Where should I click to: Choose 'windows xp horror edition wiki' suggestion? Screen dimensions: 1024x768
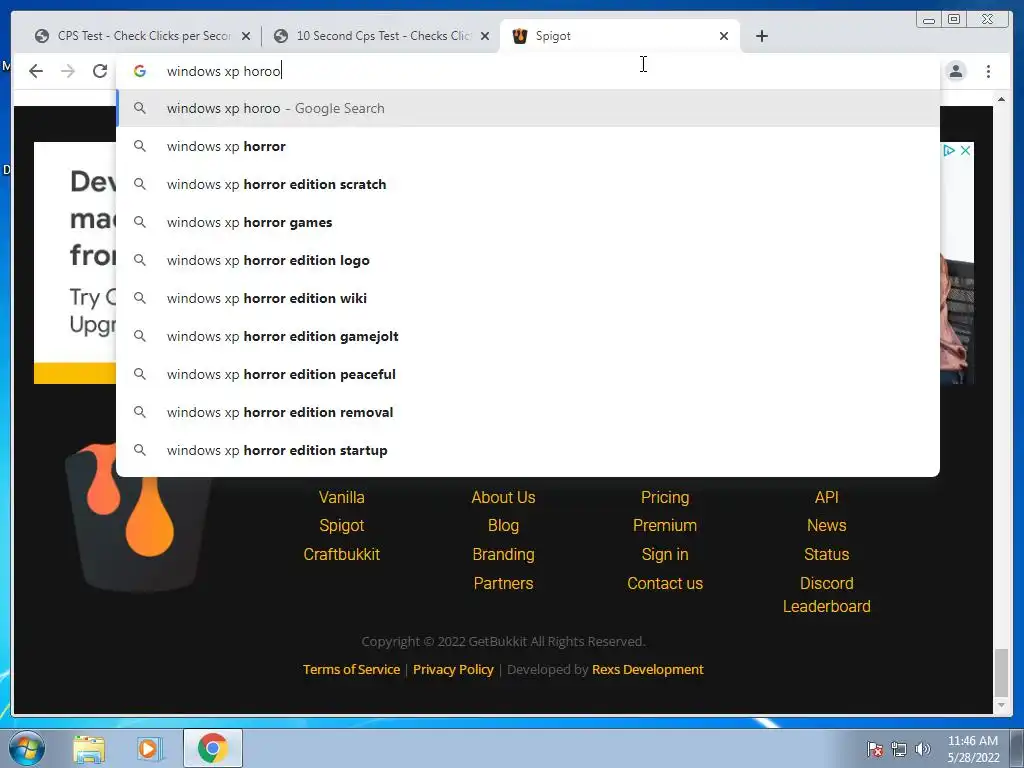coord(528,298)
